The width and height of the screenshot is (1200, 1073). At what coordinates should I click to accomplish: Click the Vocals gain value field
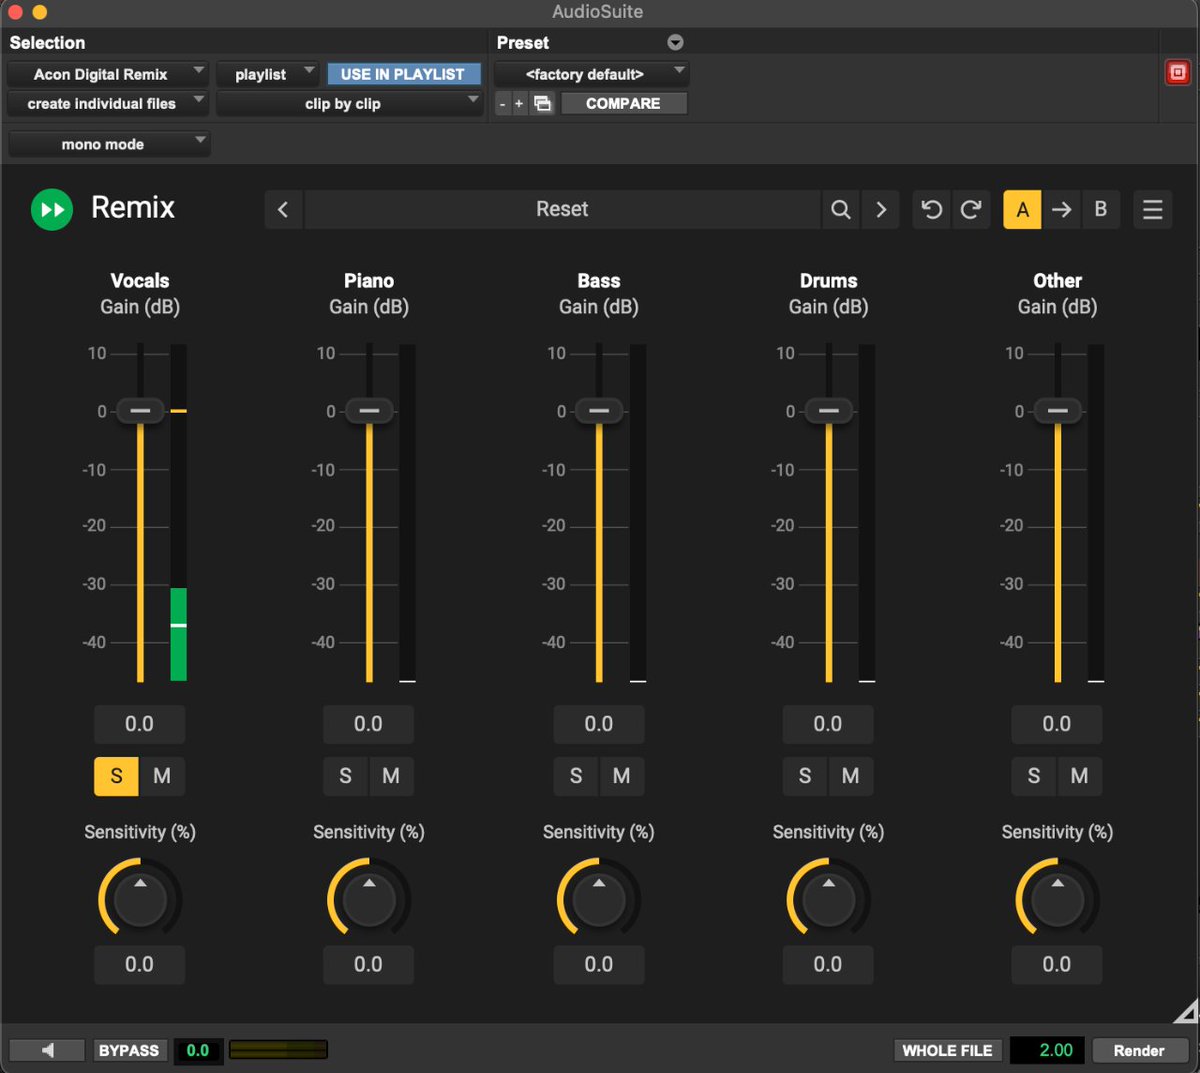click(x=139, y=724)
